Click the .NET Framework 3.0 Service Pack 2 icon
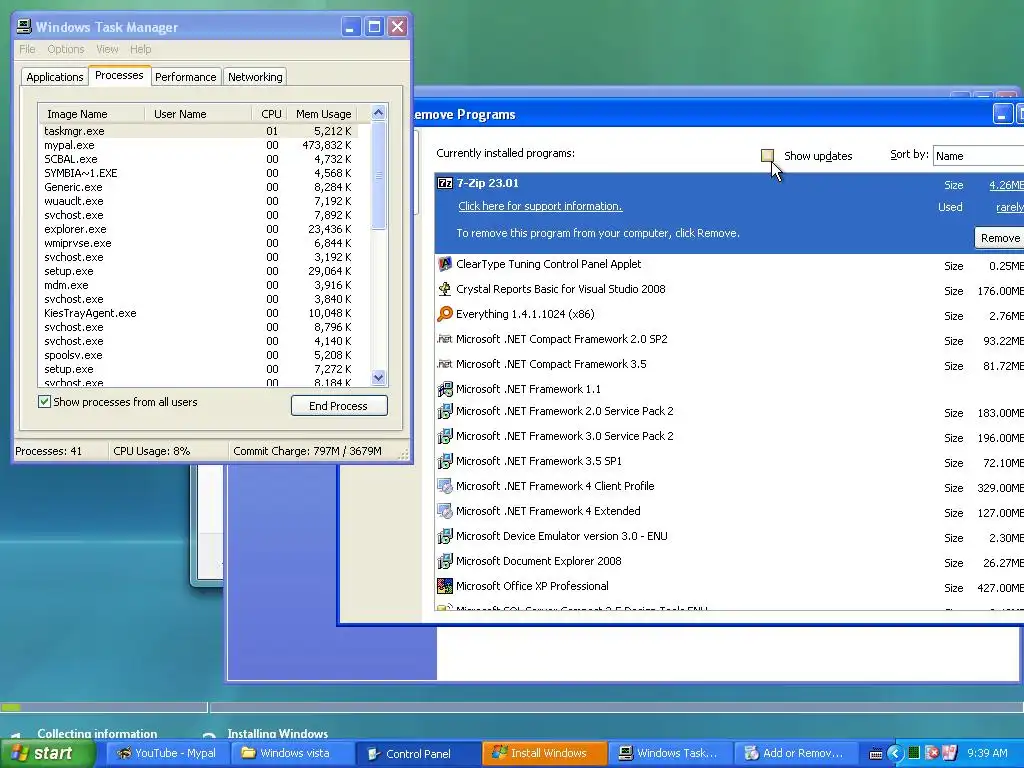This screenshot has width=1024, height=768. point(445,436)
